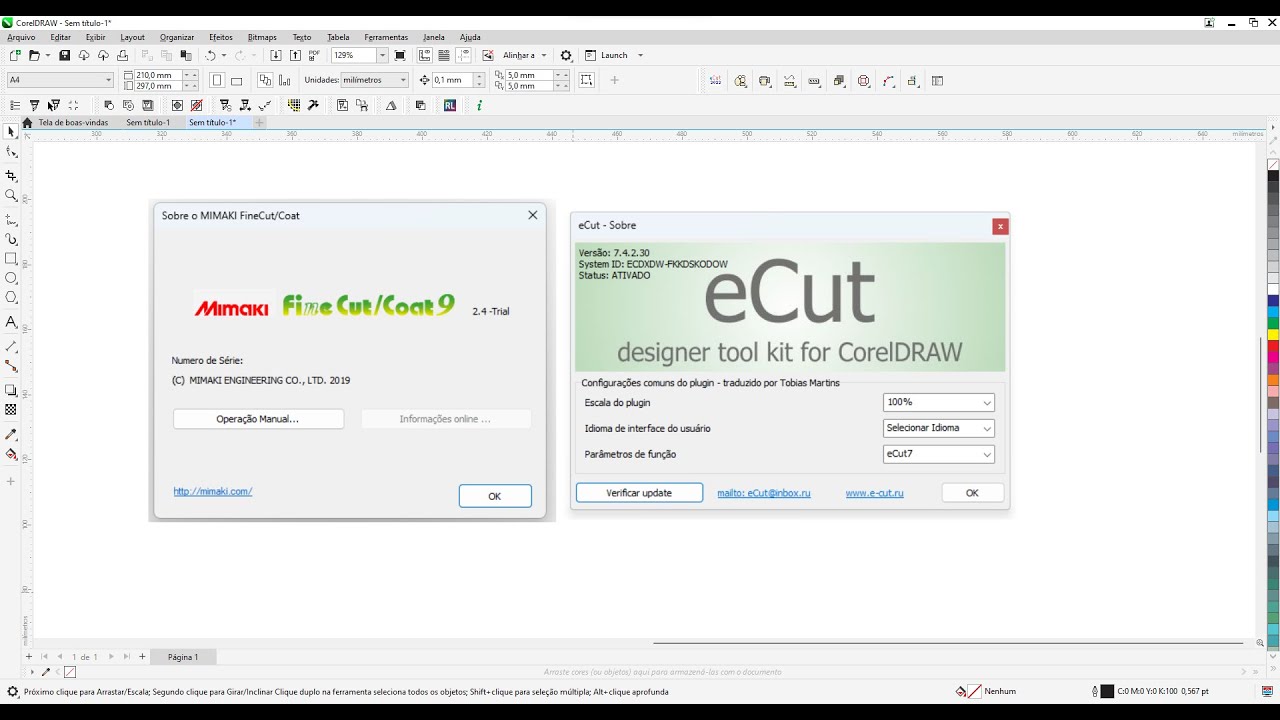Expand the A4 page size dropdown

(108, 80)
